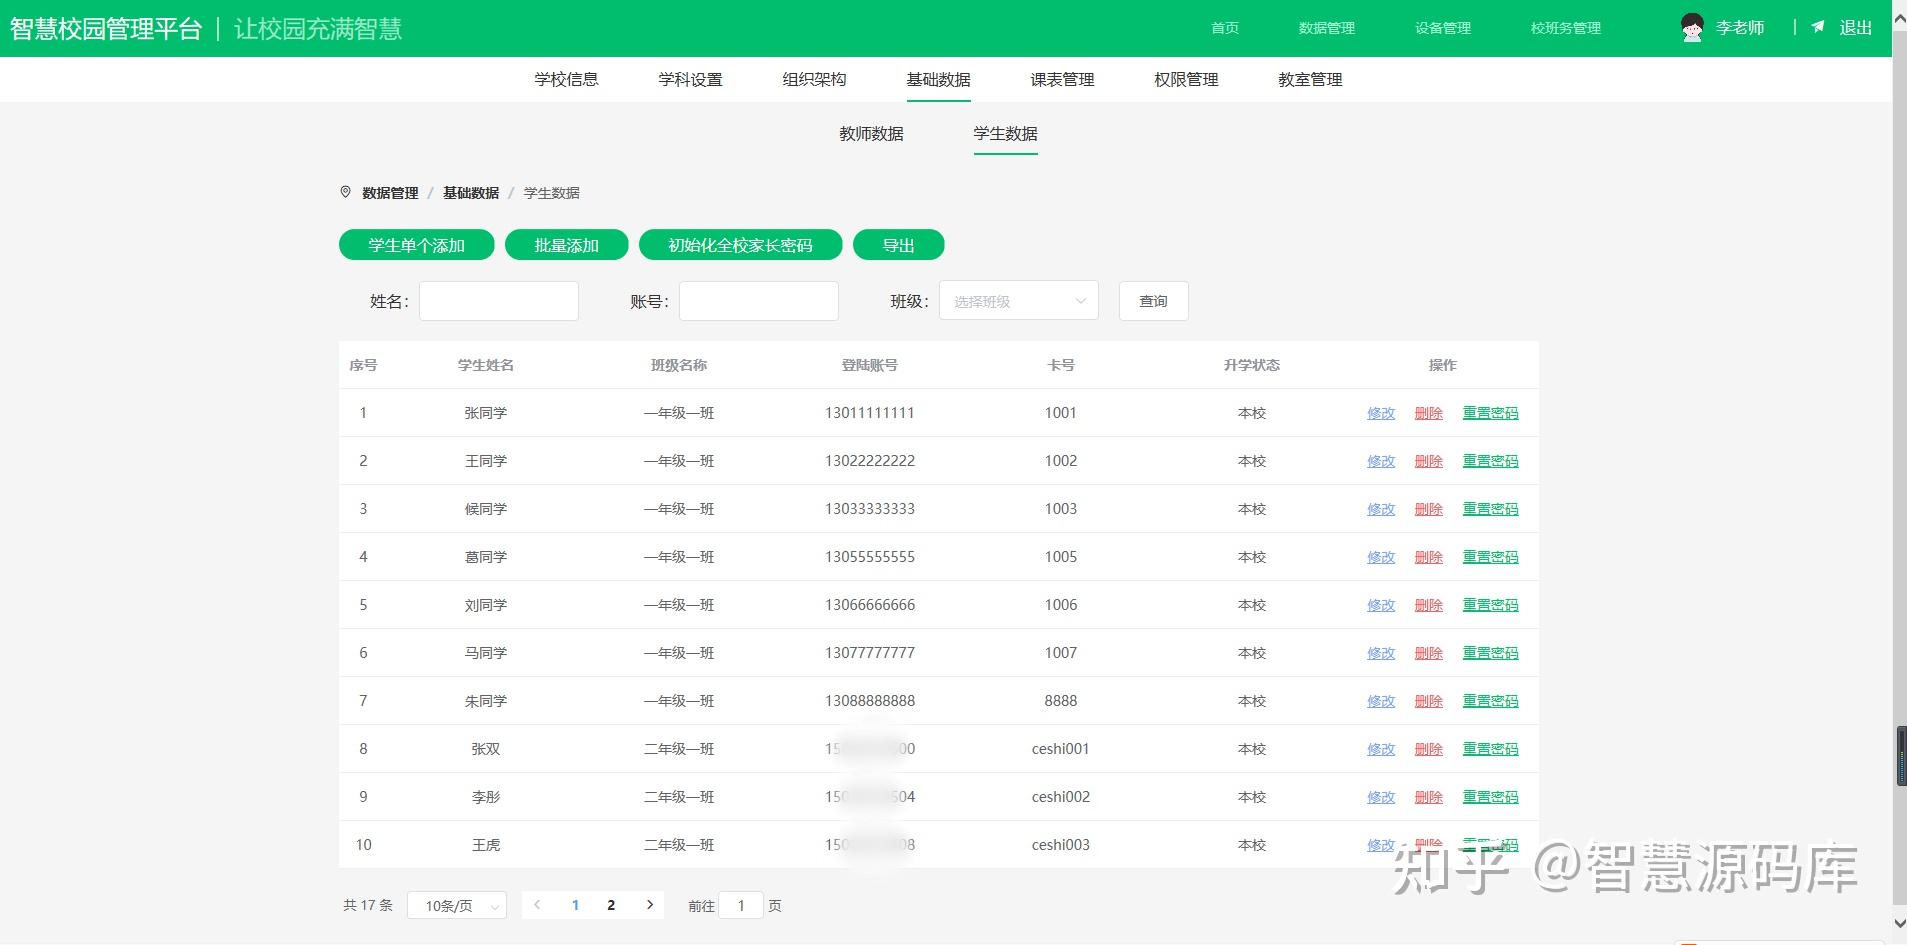Click 修改 for 葛同学
The width and height of the screenshot is (1907, 945).
(1381, 557)
